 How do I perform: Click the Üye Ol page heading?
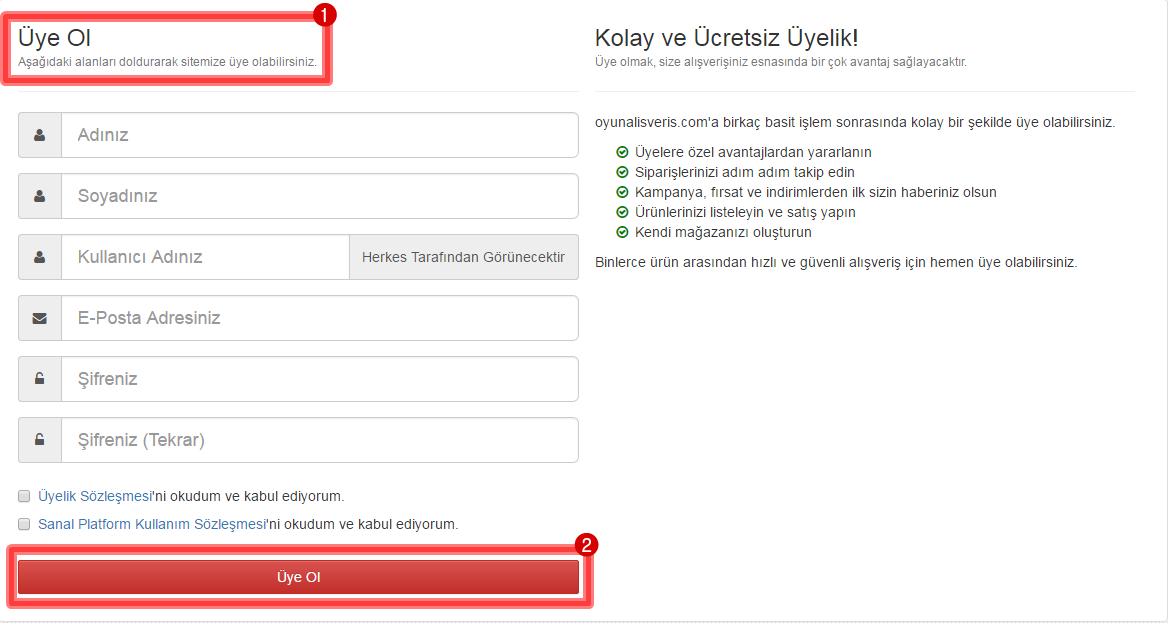click(54, 38)
